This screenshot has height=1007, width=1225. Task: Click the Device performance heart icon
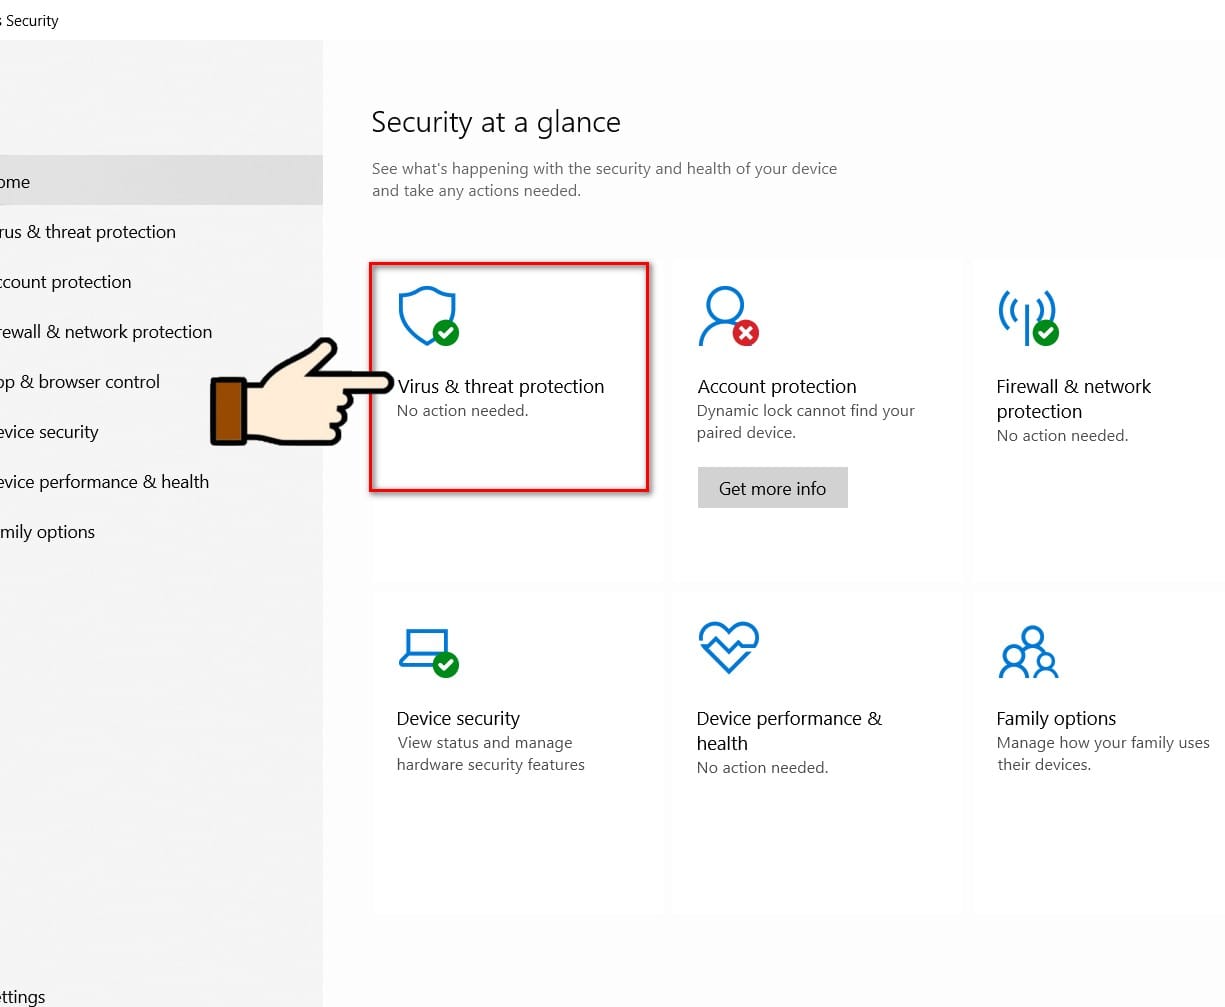(728, 647)
